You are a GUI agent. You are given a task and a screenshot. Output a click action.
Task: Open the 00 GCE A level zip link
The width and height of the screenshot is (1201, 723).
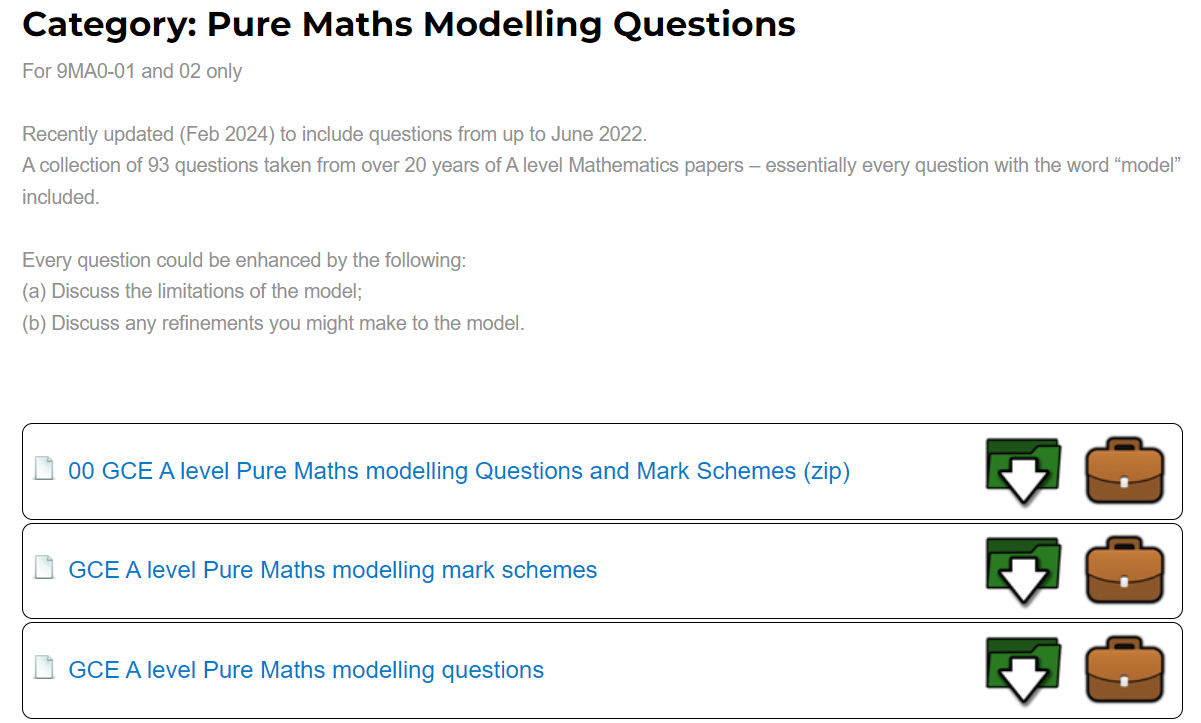click(458, 471)
